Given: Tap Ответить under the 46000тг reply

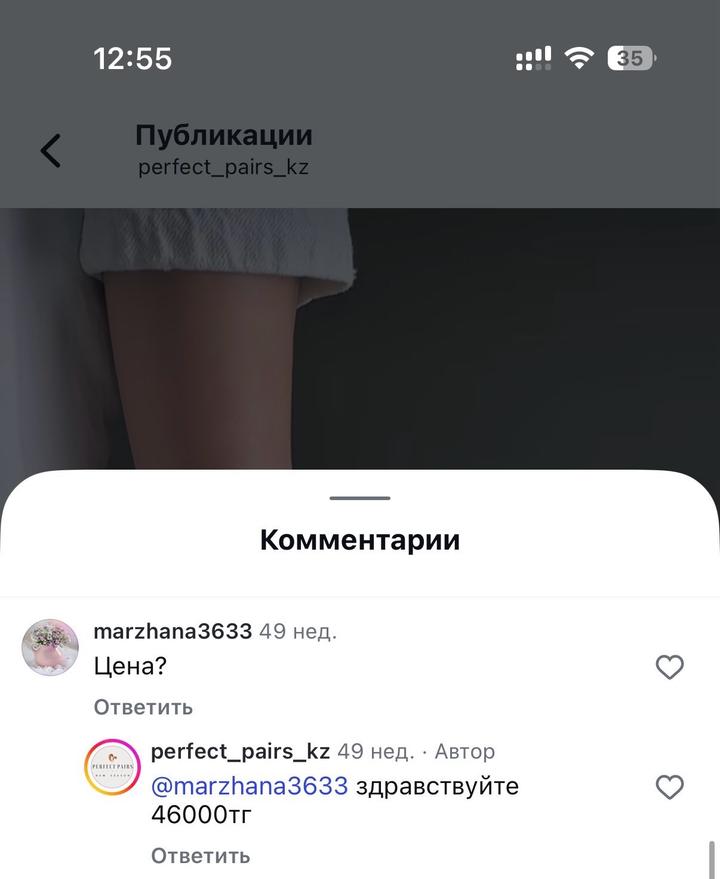Looking at the screenshot, I should [200, 855].
